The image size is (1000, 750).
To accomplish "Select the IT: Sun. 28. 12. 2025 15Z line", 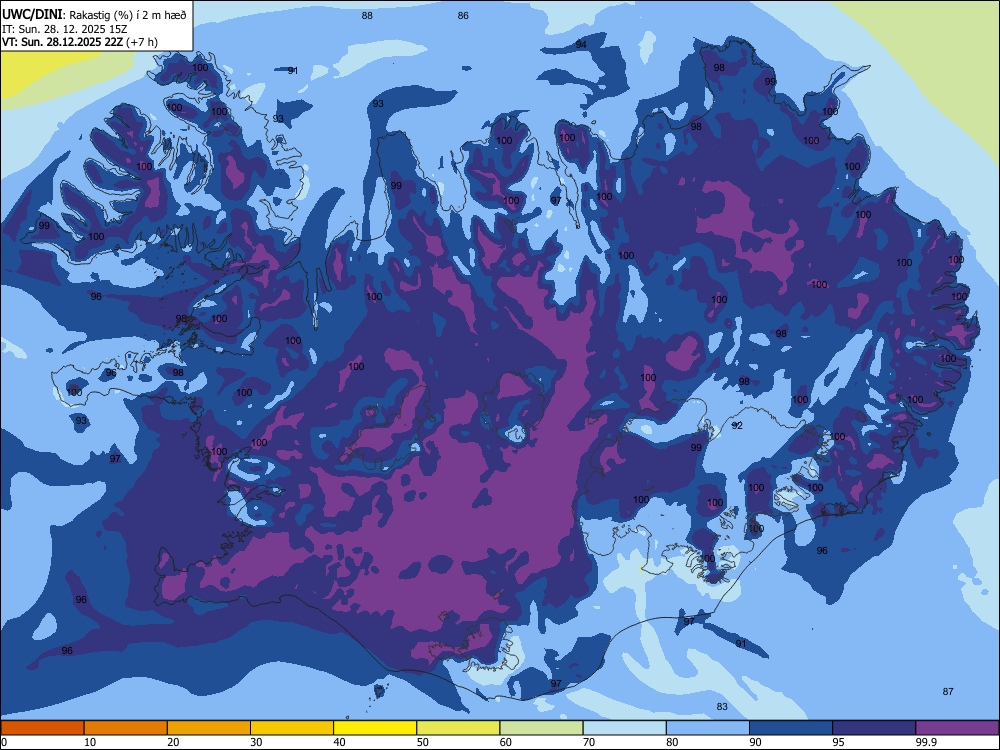I will point(66,29).
